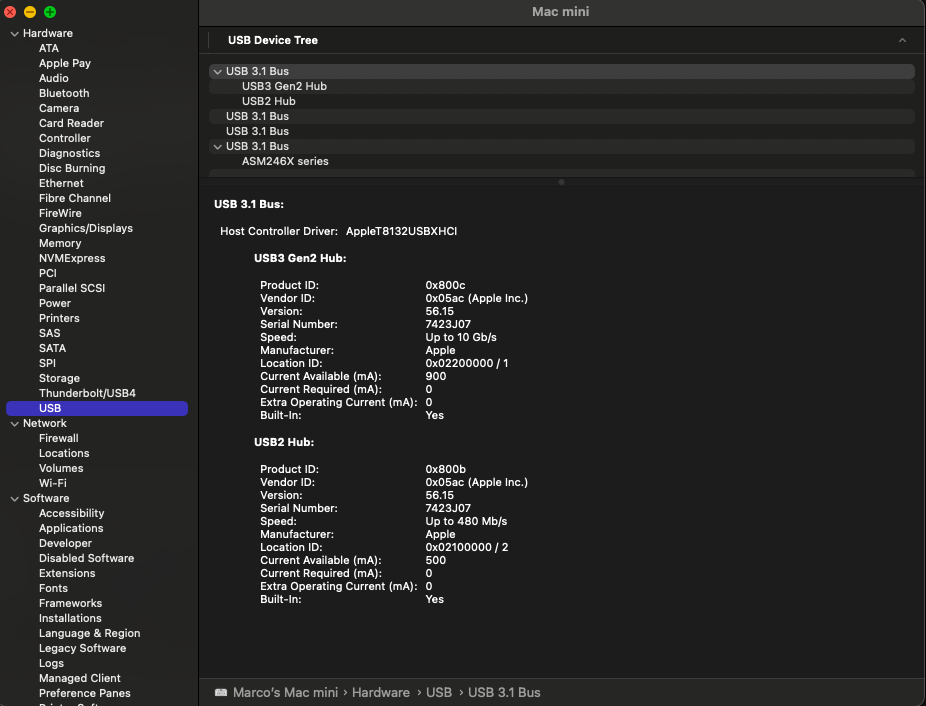Screen dimensions: 926x706
Task: Select SATA in the sidebar
Action: [x=53, y=348]
